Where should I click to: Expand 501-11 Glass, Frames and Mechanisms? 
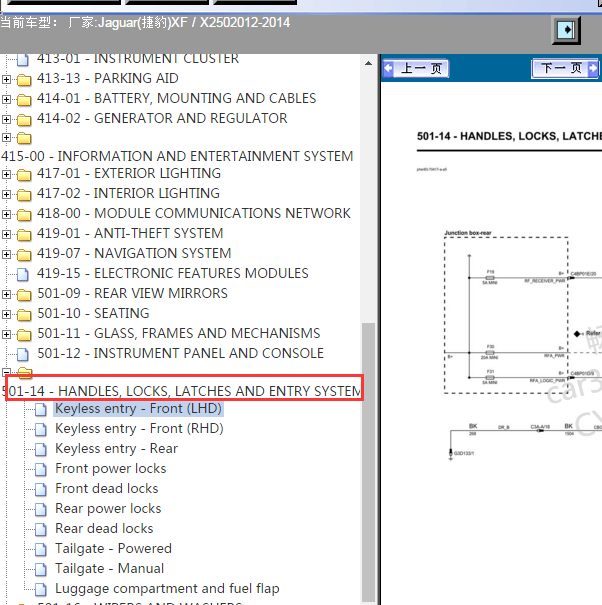6,335
